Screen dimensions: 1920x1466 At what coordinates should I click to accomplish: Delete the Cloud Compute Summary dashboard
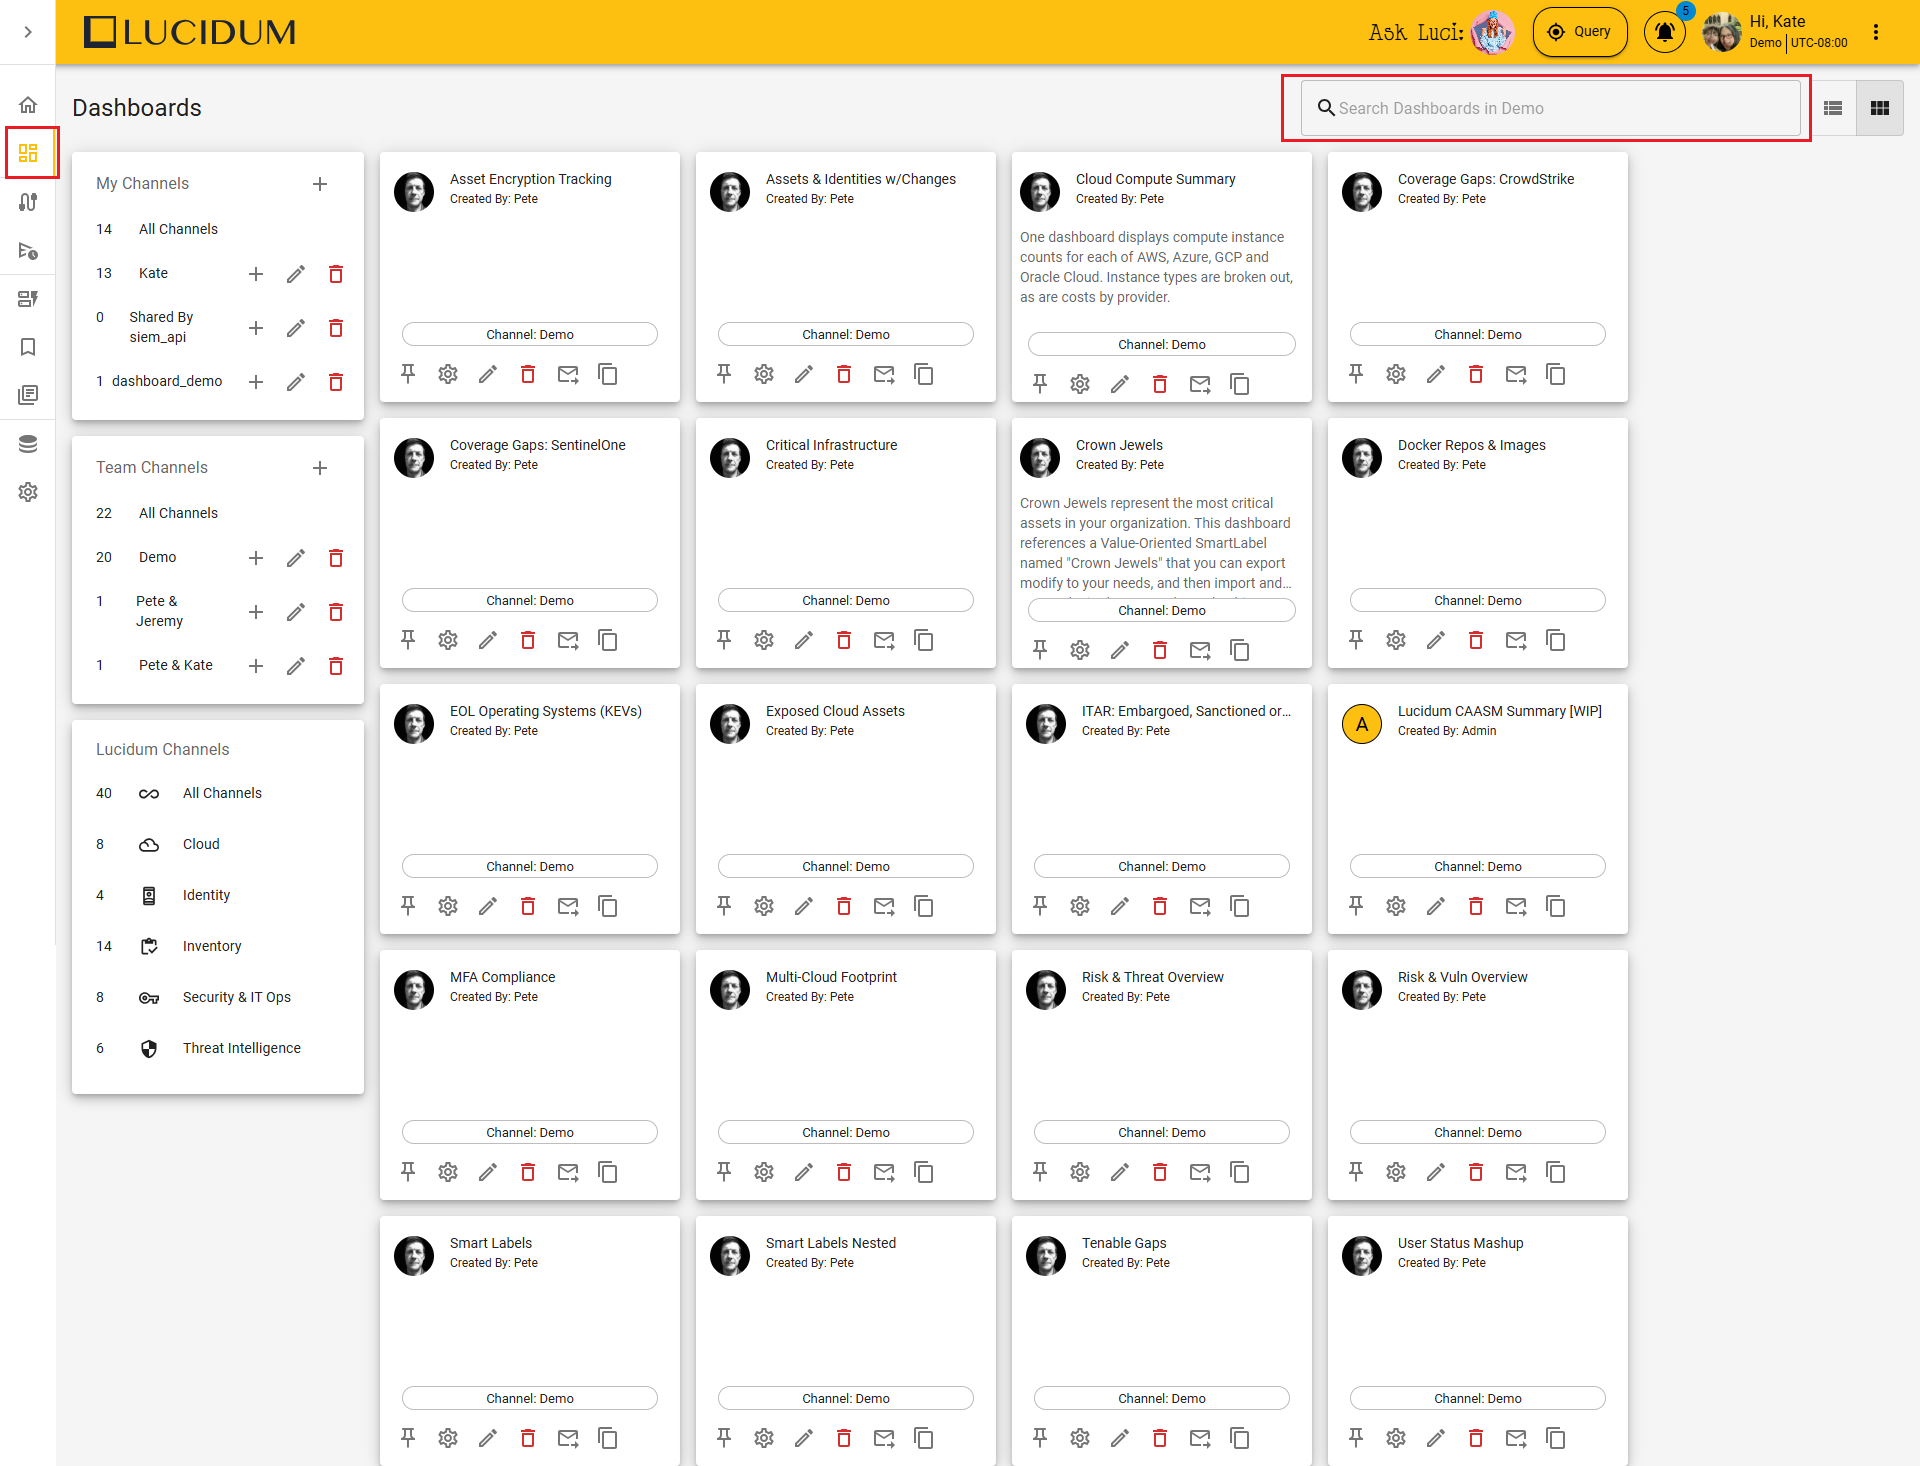tap(1160, 384)
